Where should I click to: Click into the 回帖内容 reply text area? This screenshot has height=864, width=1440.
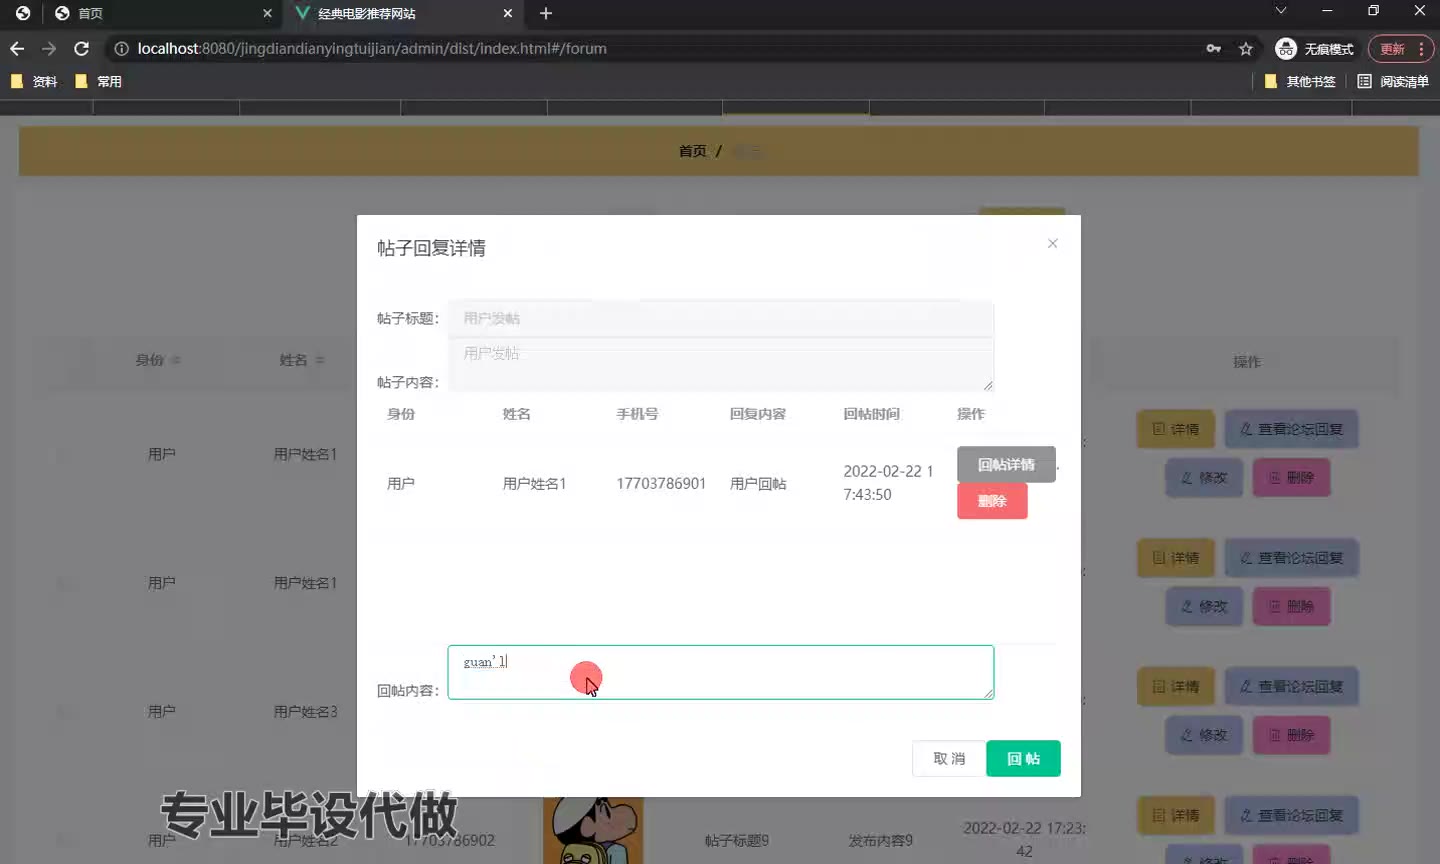(x=720, y=672)
